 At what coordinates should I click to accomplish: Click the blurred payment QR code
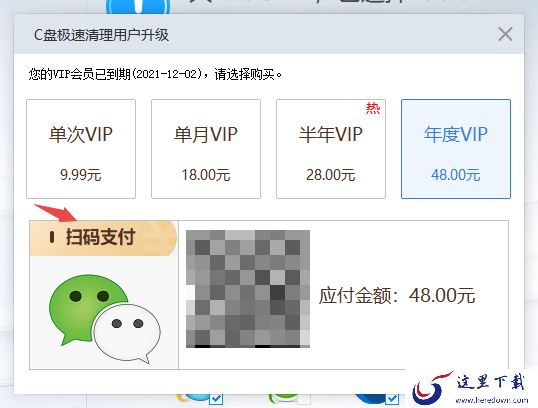pyautogui.click(x=248, y=289)
